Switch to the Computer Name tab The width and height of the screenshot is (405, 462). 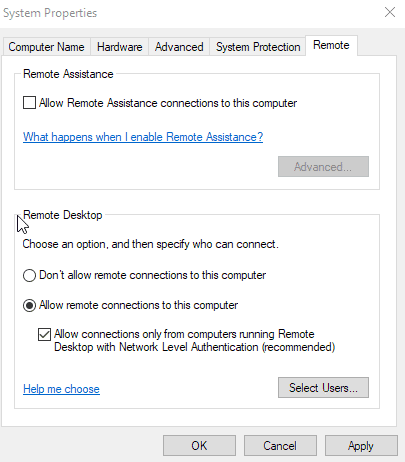click(x=46, y=47)
